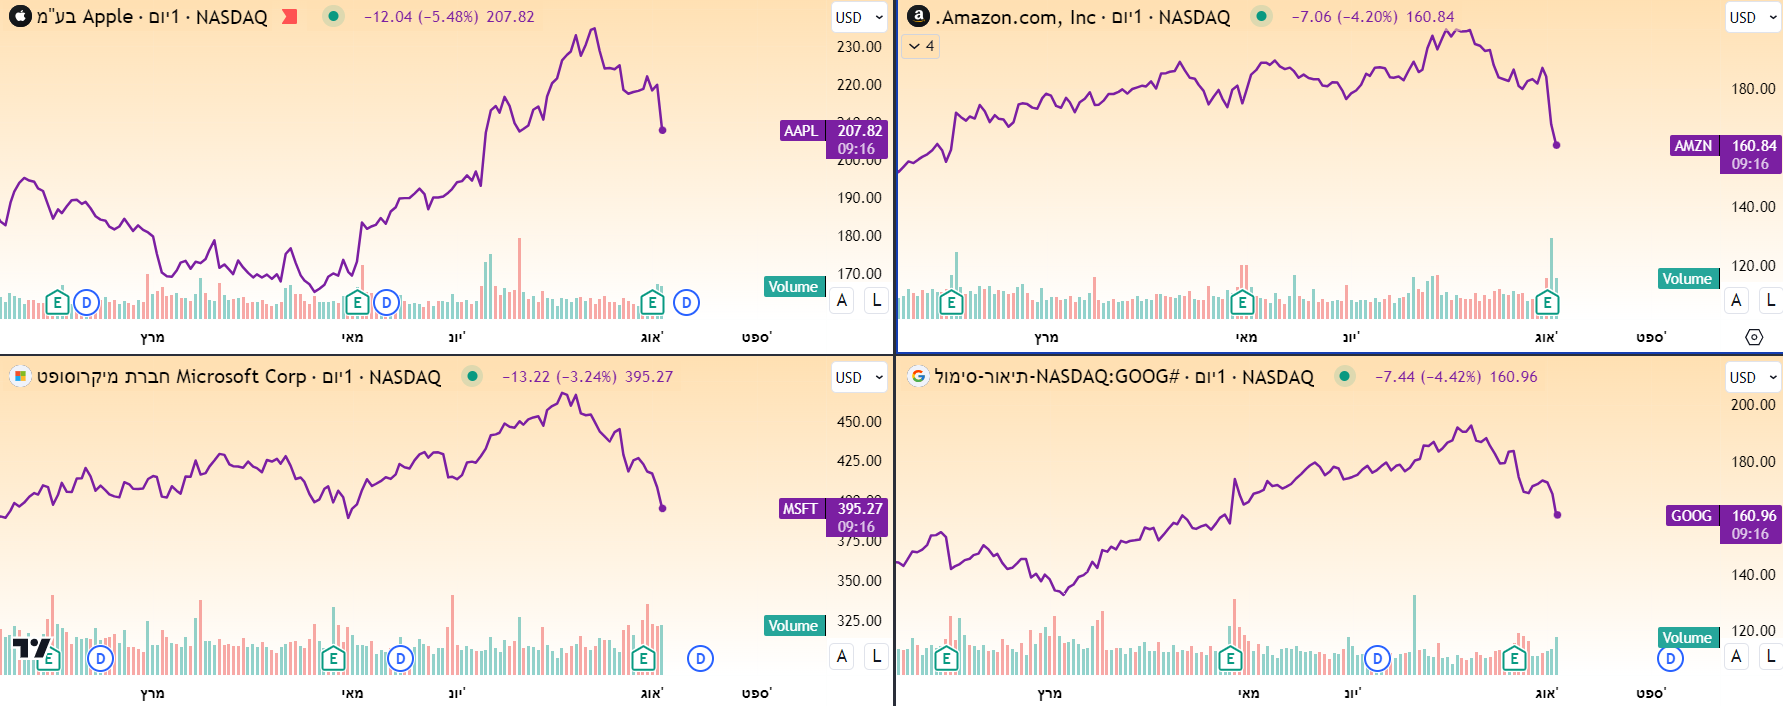This screenshot has width=1783, height=706.
Task: Open the USD dropdown on the GOOG chart
Action: (x=1751, y=377)
